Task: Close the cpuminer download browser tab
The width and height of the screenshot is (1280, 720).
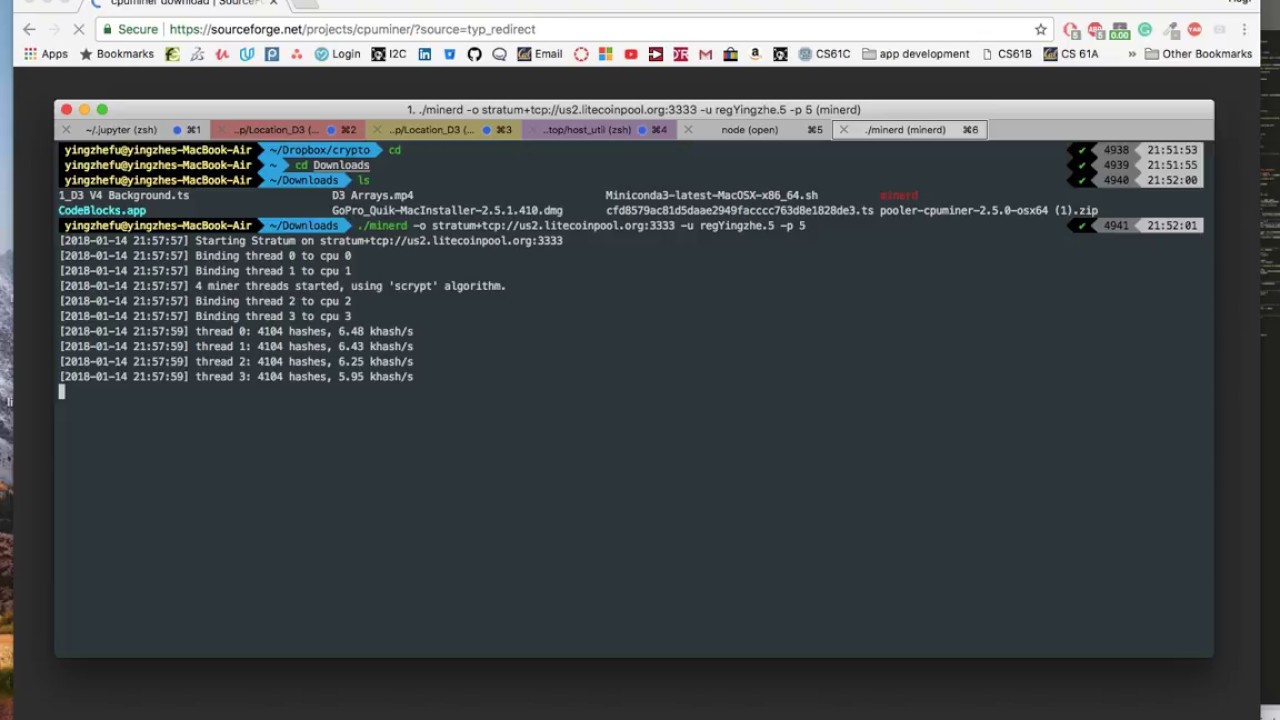Action: (273, 3)
